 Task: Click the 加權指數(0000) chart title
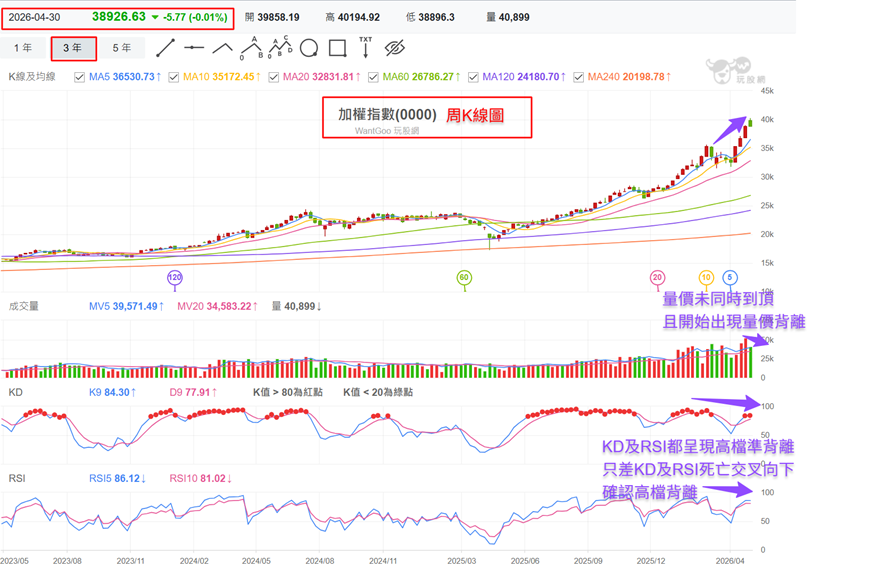point(387,115)
